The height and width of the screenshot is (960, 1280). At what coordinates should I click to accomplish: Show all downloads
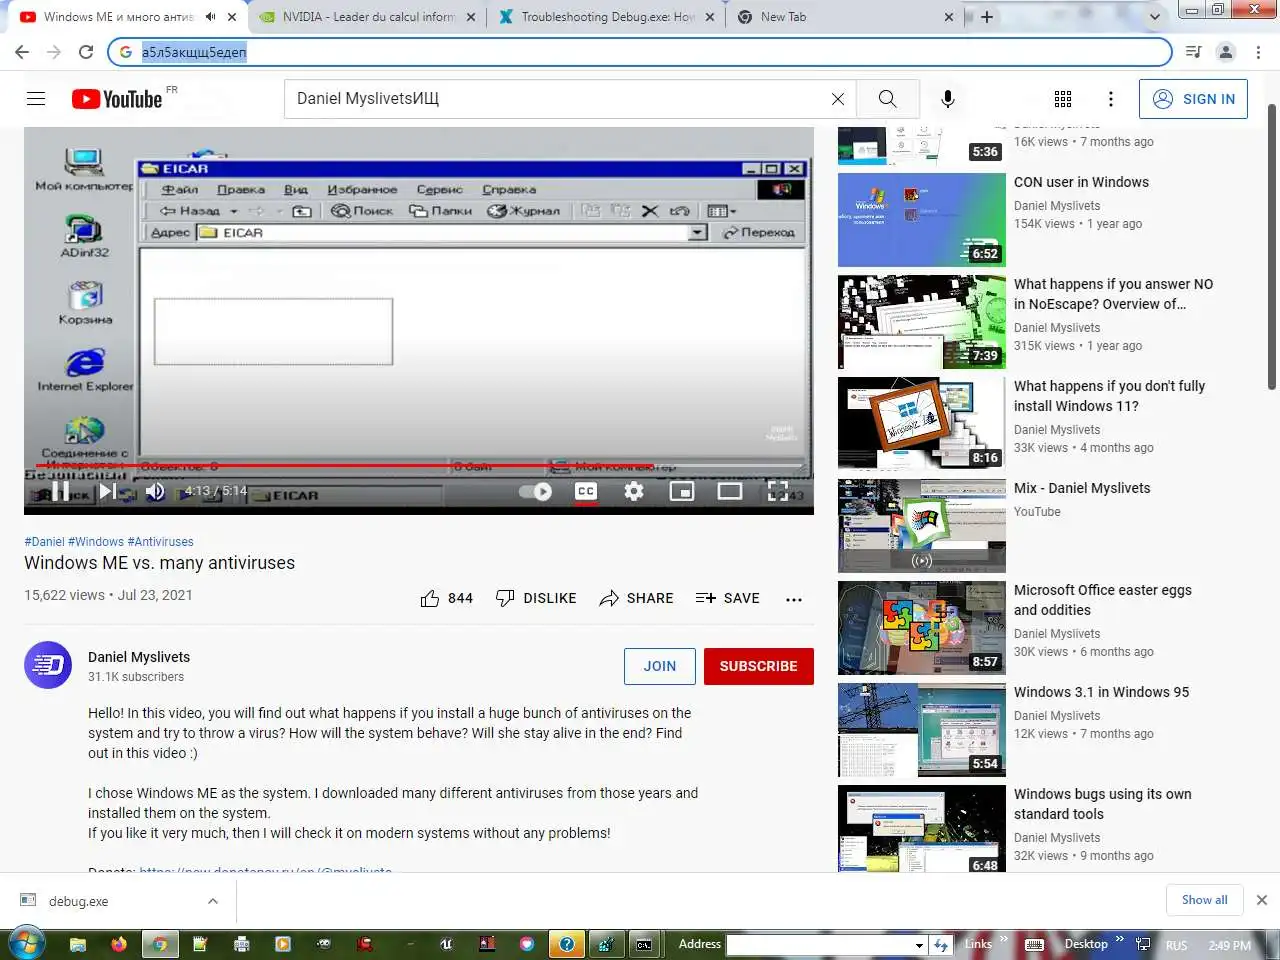pos(1204,900)
